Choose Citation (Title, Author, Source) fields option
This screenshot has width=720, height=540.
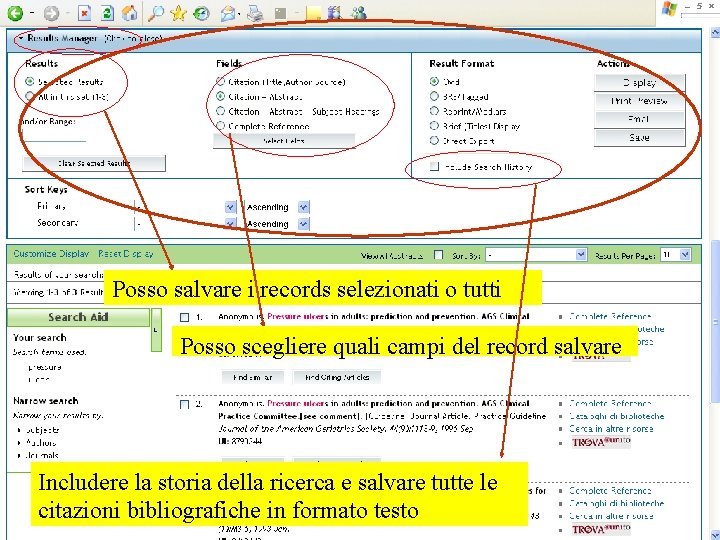coord(220,82)
